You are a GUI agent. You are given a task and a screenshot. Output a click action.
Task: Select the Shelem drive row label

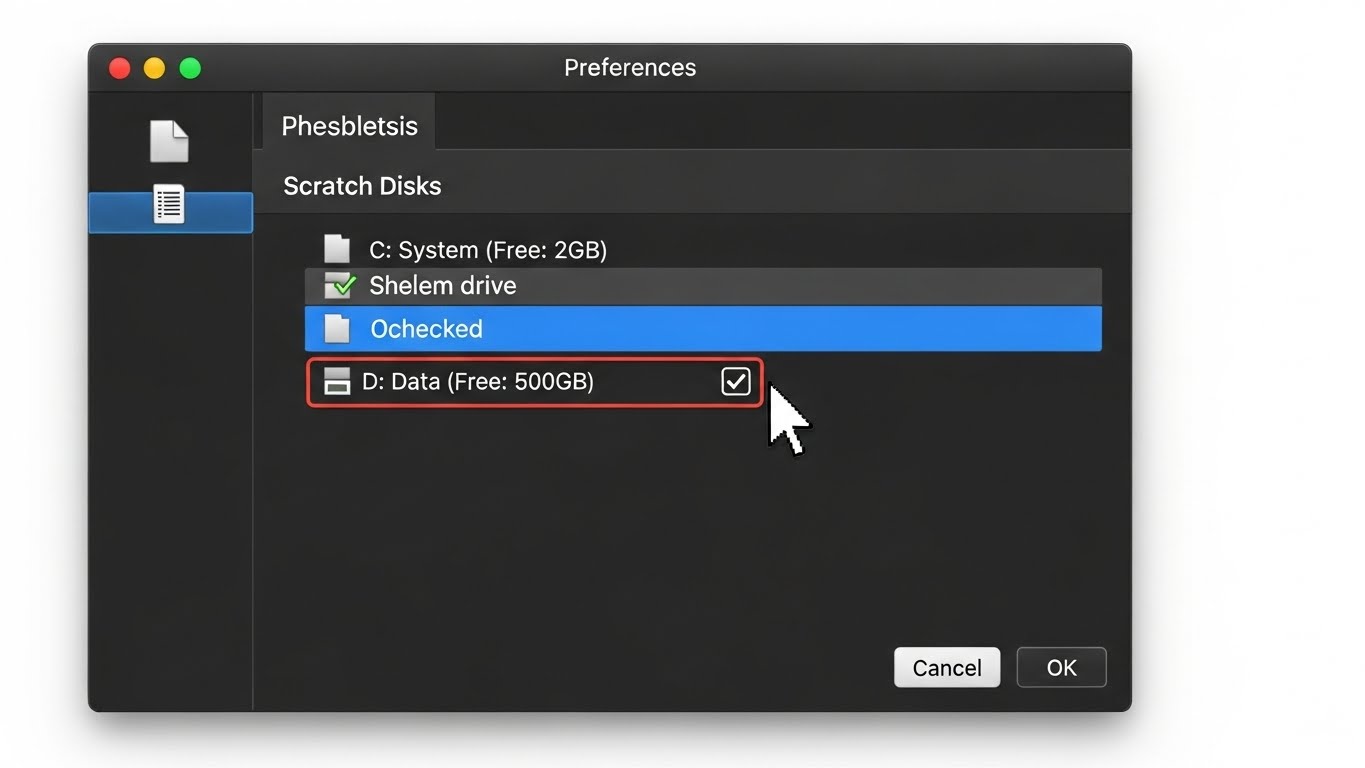pos(443,286)
